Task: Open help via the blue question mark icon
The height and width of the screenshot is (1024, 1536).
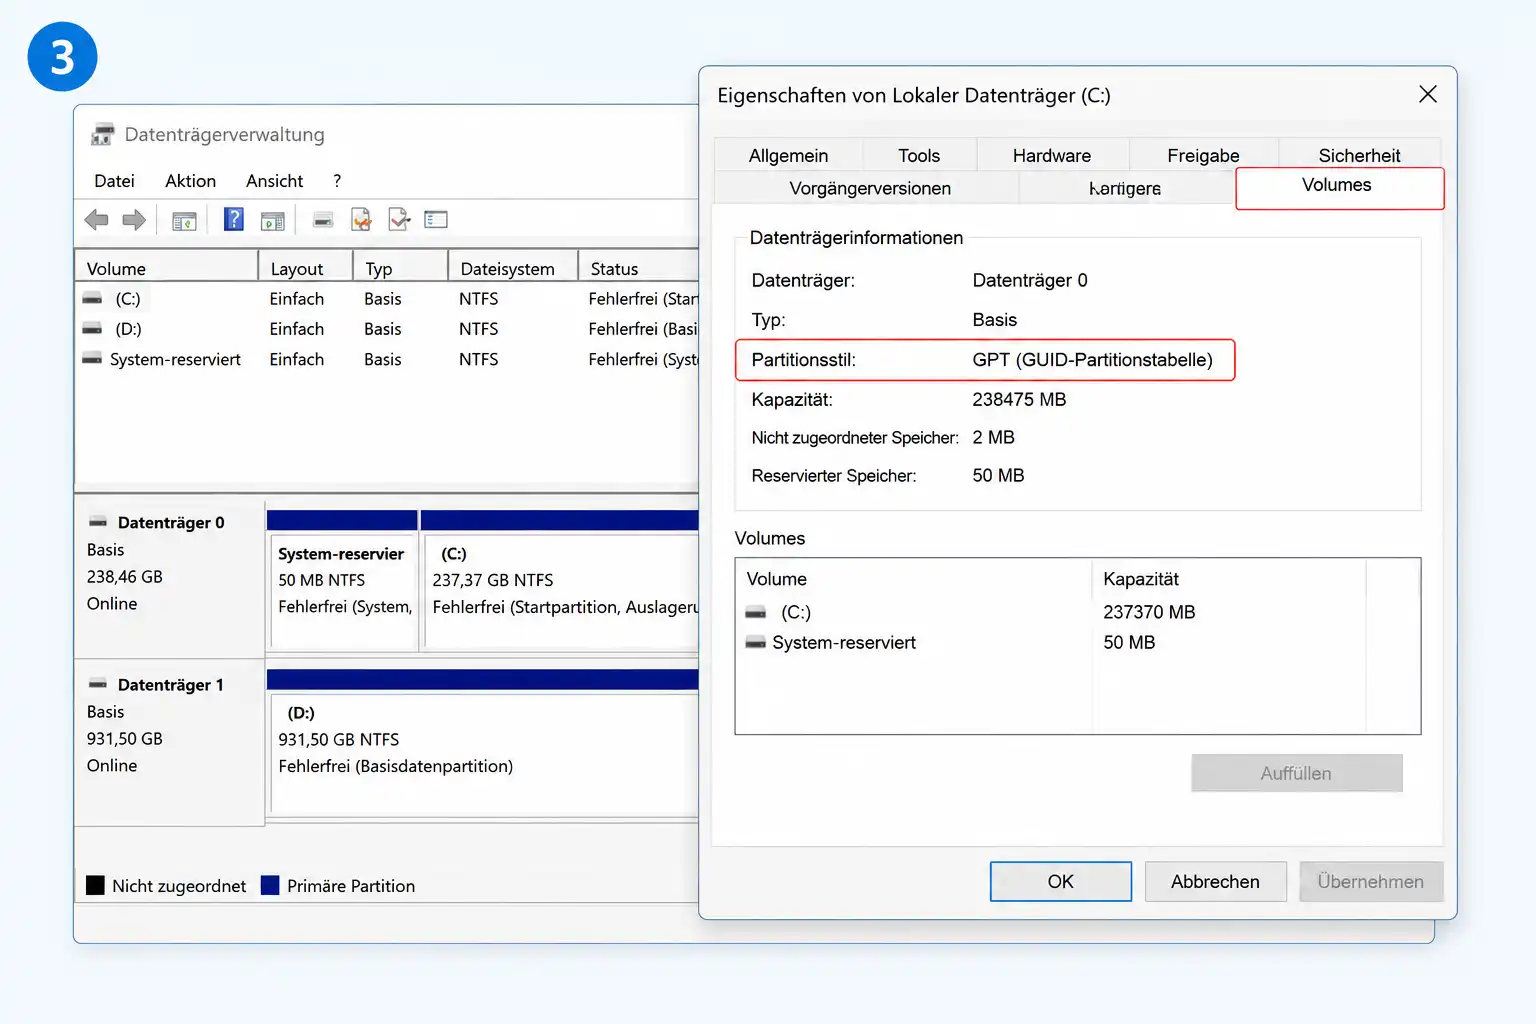Action: coord(233,219)
